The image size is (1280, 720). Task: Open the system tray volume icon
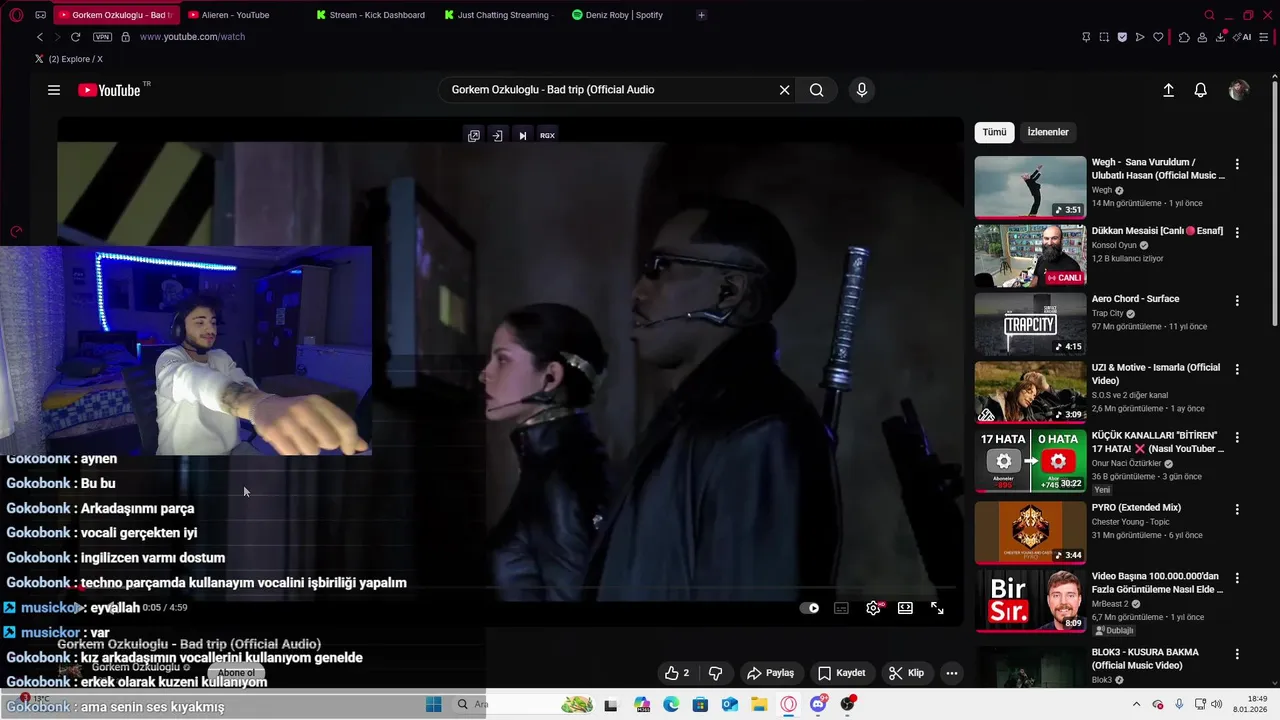1217,704
